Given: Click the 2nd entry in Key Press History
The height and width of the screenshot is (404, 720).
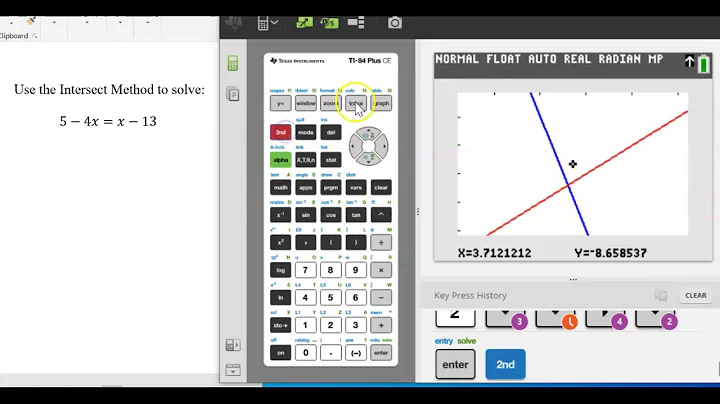Looking at the screenshot, I should pos(505,365).
